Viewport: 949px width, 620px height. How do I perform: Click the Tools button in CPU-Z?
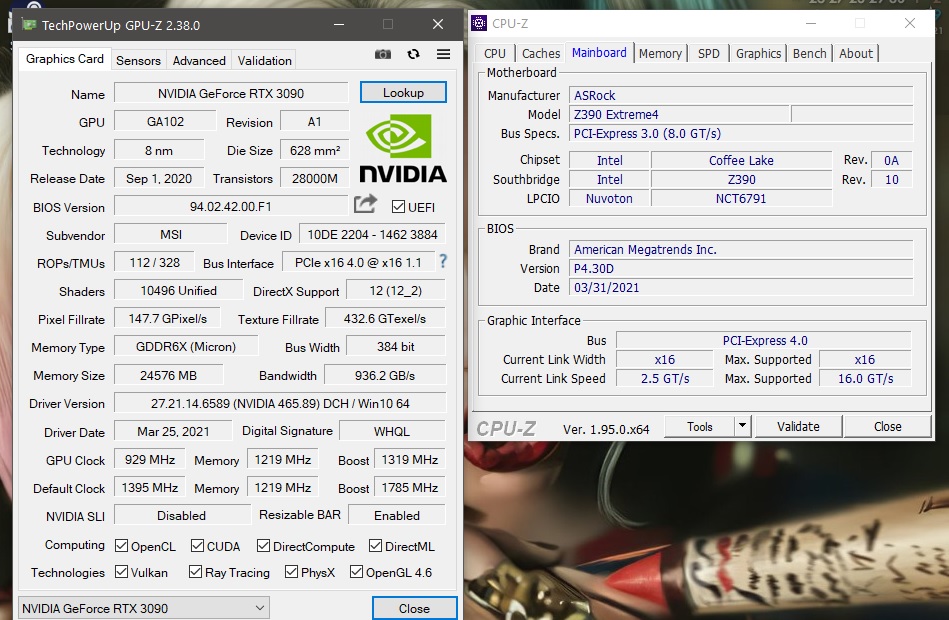pyautogui.click(x=700, y=426)
